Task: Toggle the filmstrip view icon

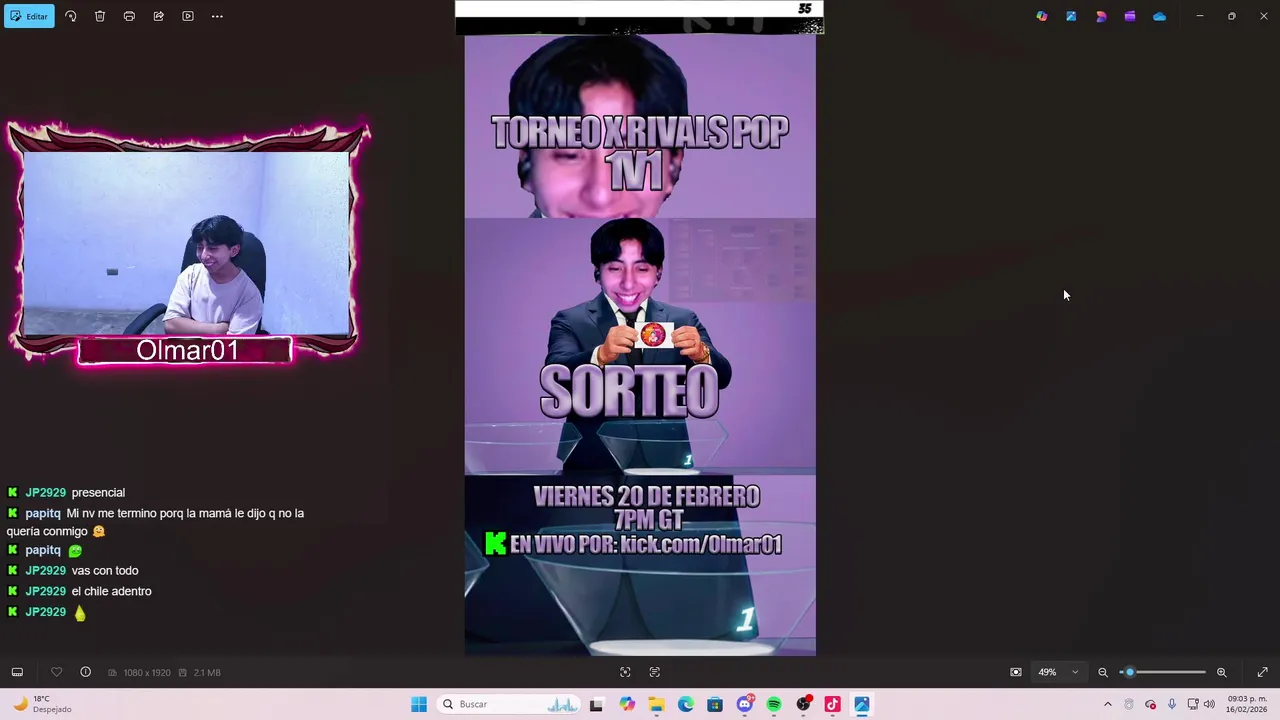Action: [x=17, y=672]
